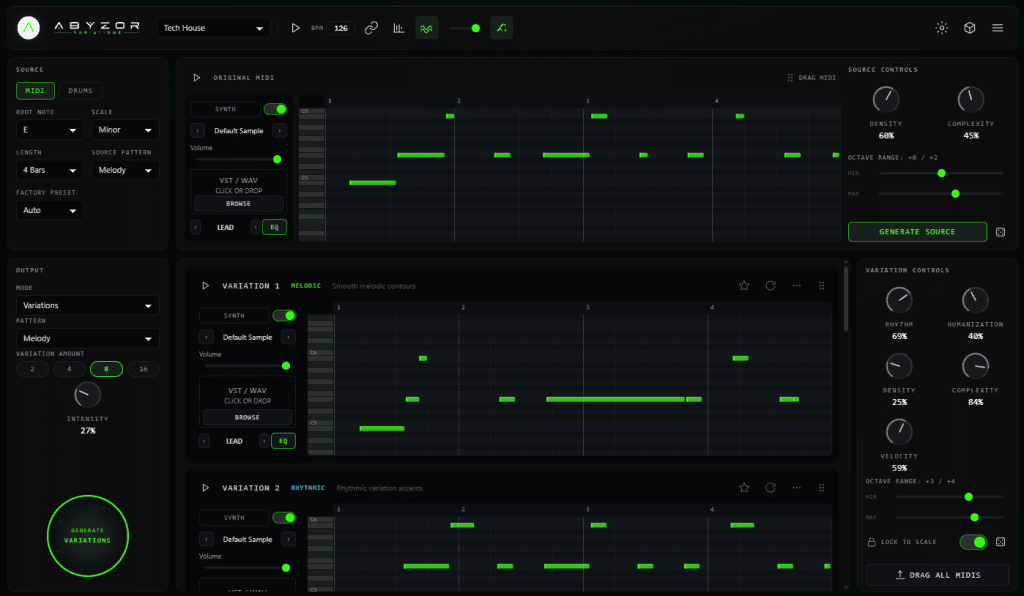Toggle the Original MIDI synth switch

[276, 109]
